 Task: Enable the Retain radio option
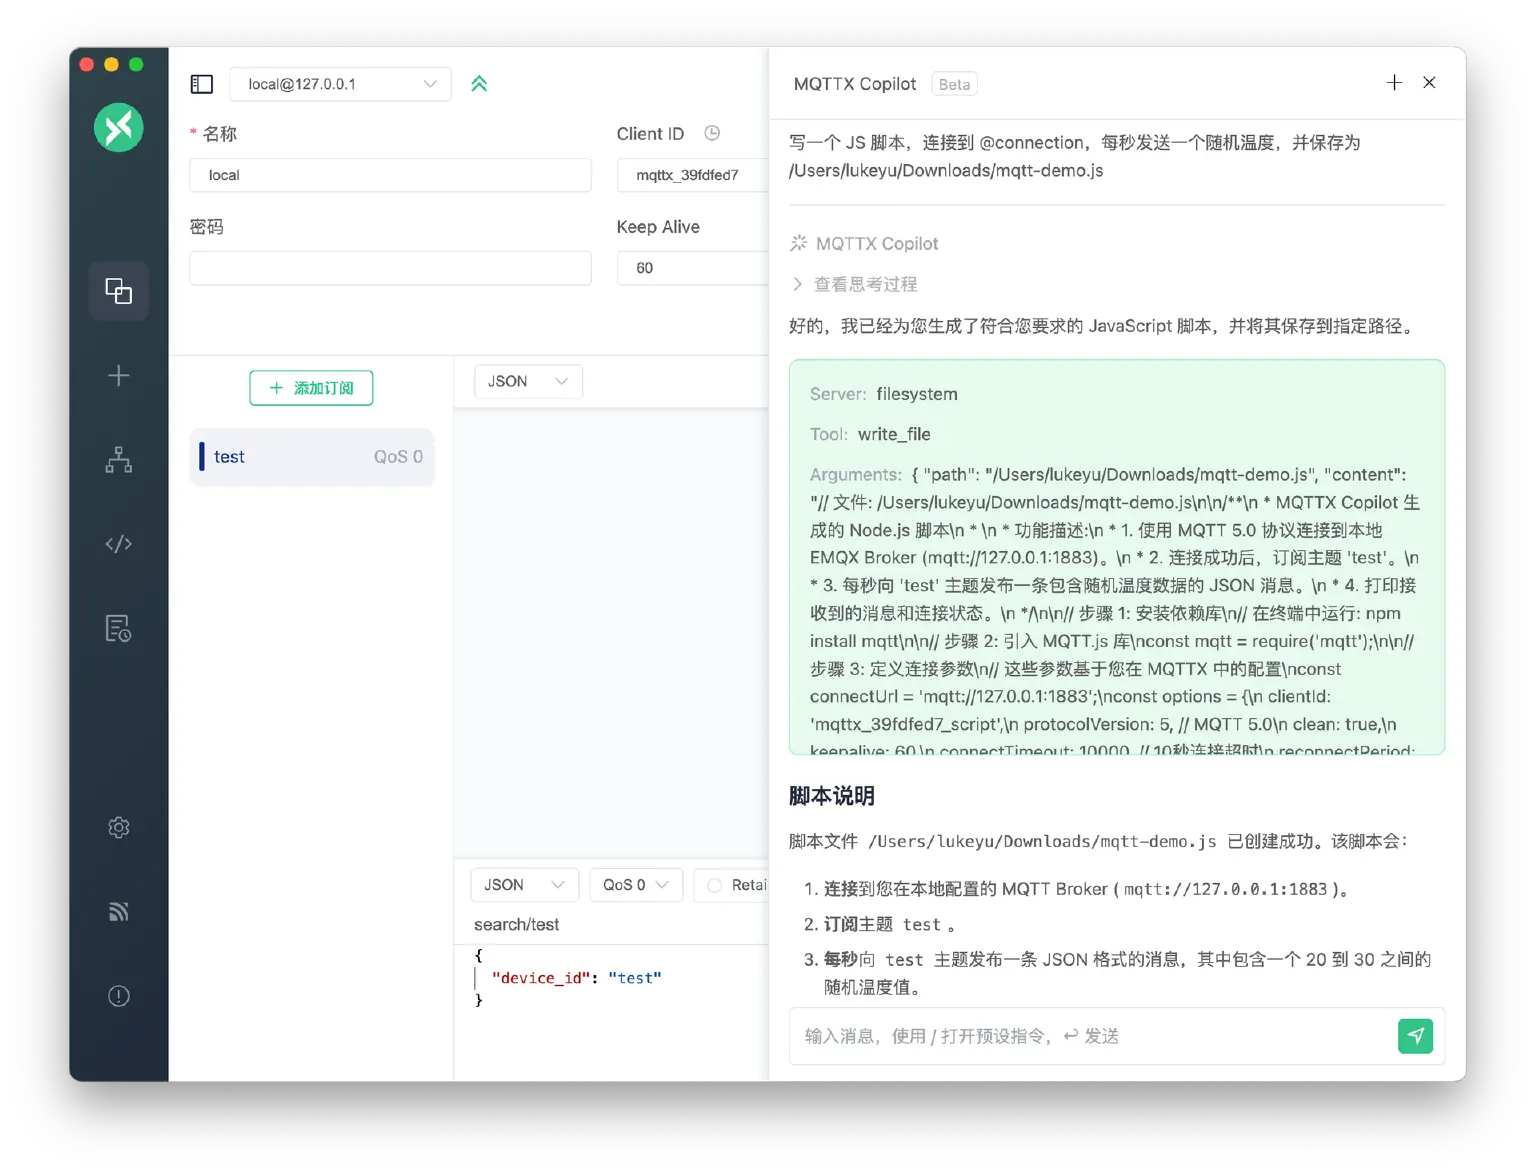(x=715, y=885)
